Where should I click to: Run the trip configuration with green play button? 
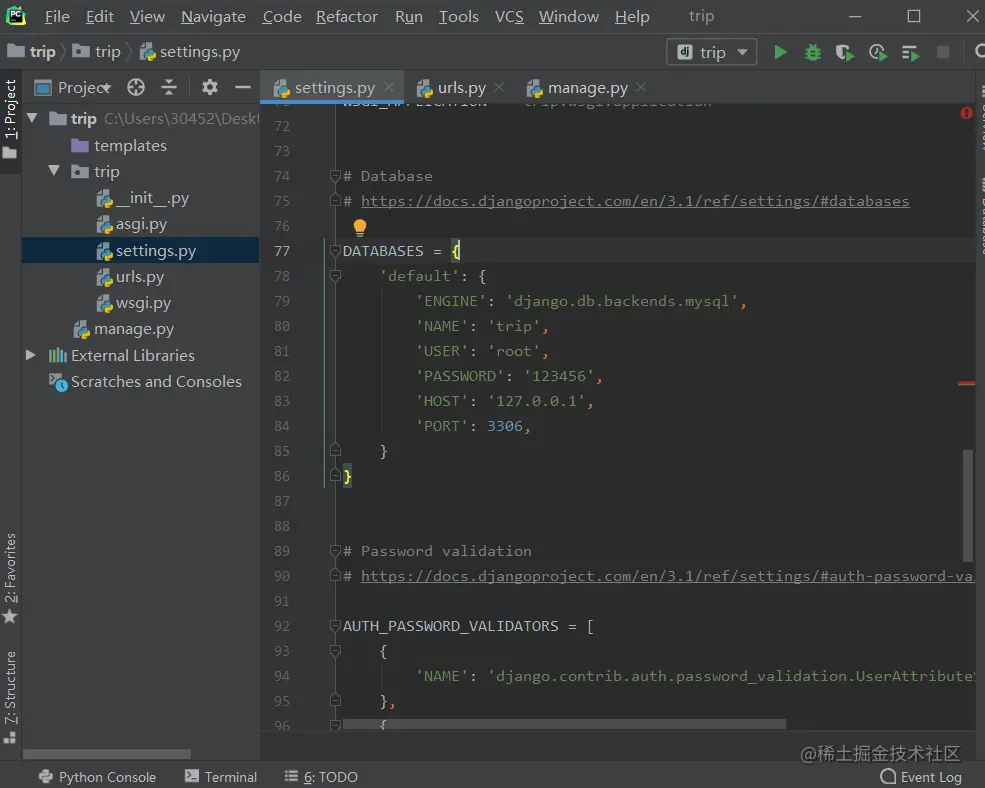[x=780, y=52]
